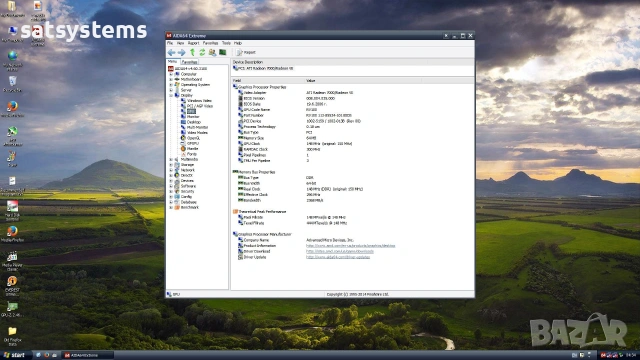Click the Field column header

(268, 81)
